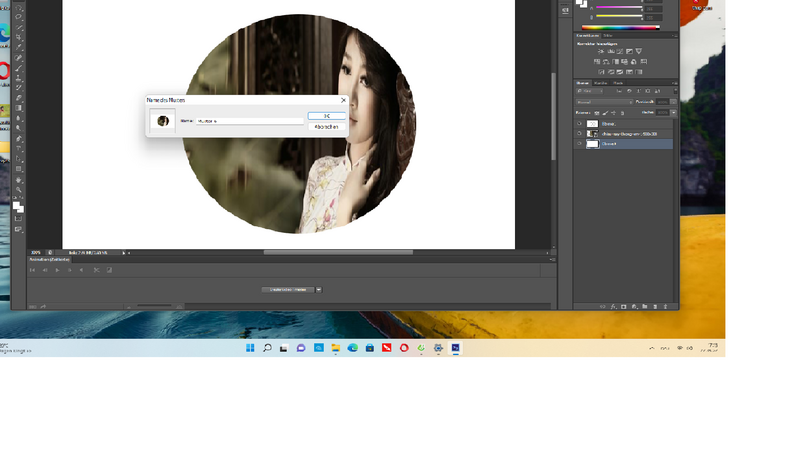The image size is (800, 450).
Task: Select the Animation (Zeitleiste) tab
Action: click(49, 260)
